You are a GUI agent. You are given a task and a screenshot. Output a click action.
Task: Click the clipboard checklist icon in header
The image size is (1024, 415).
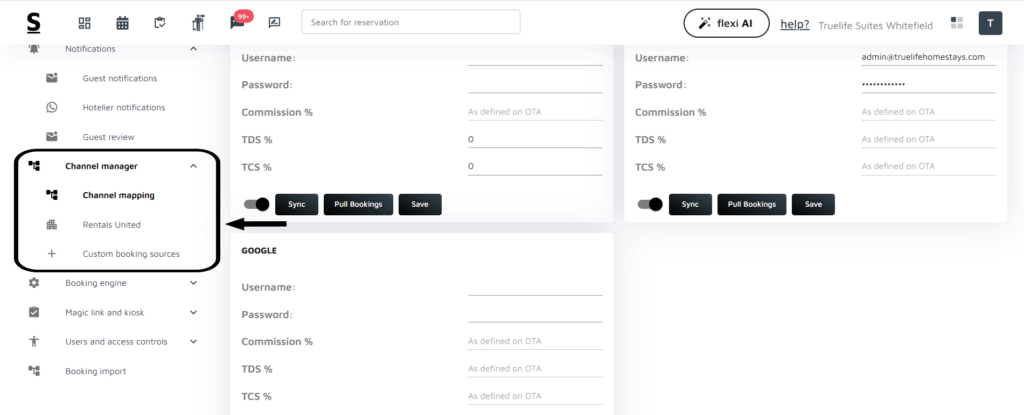(160, 23)
